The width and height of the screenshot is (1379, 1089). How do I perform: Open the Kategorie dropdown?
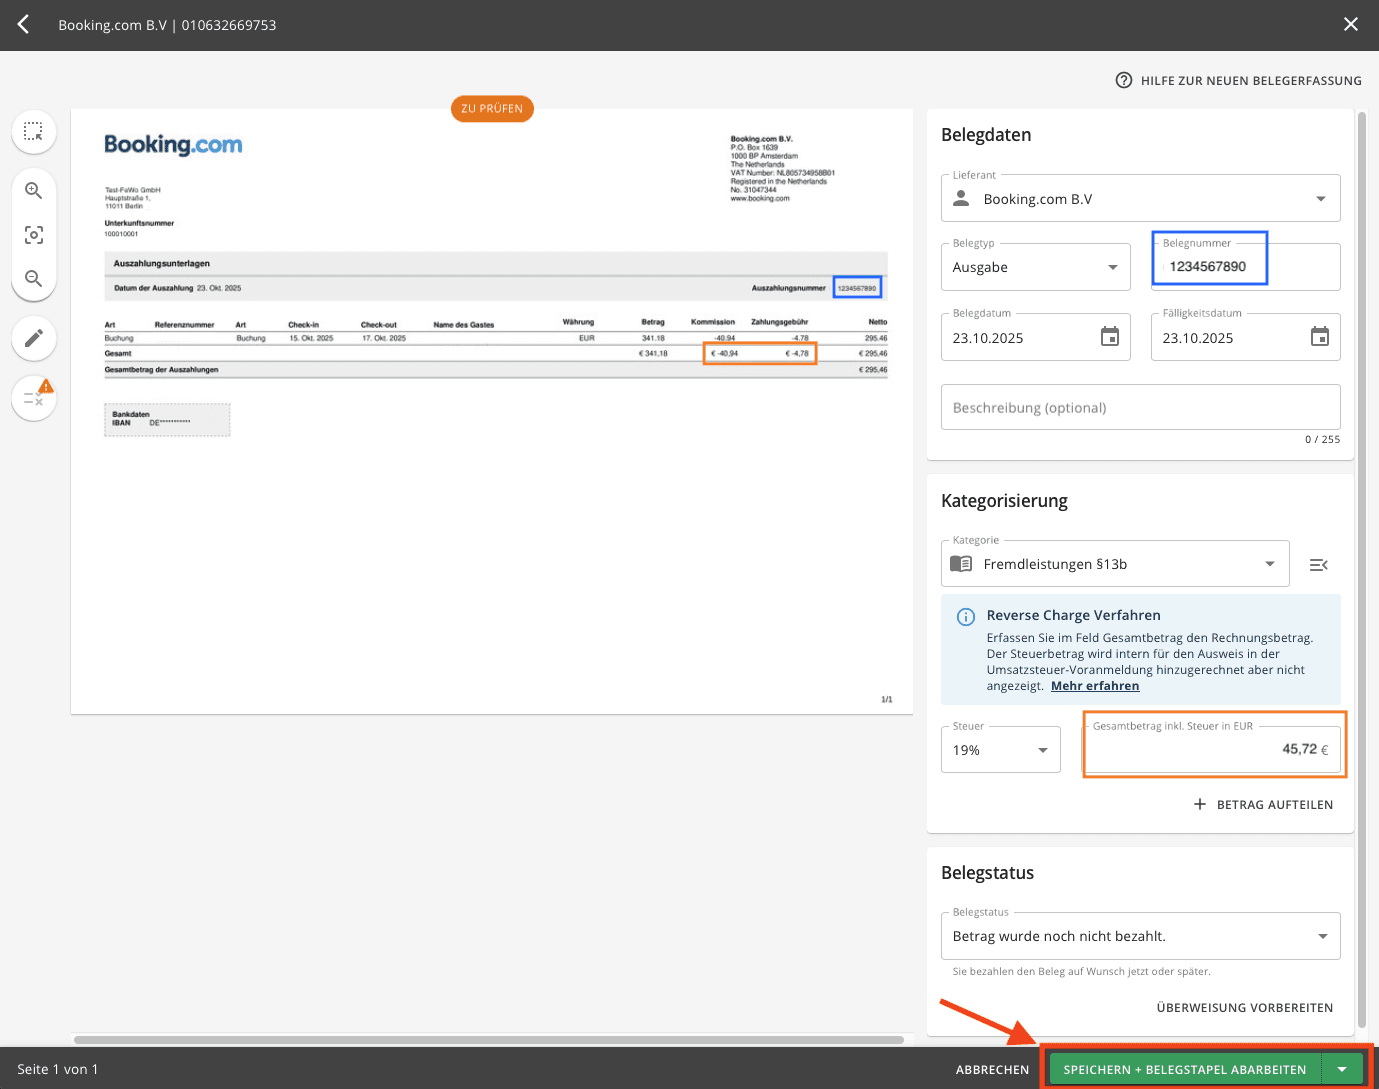coord(1115,564)
